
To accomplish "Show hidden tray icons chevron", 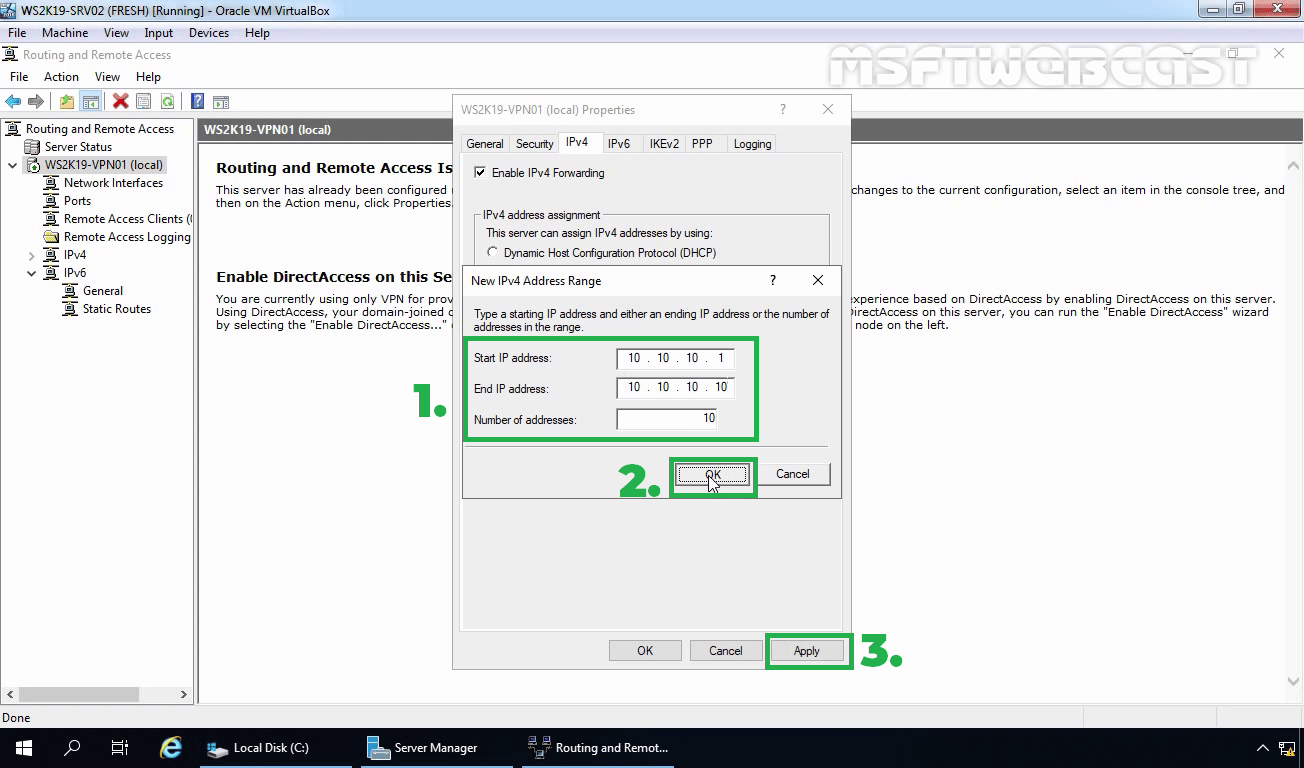I will coord(1263,748).
